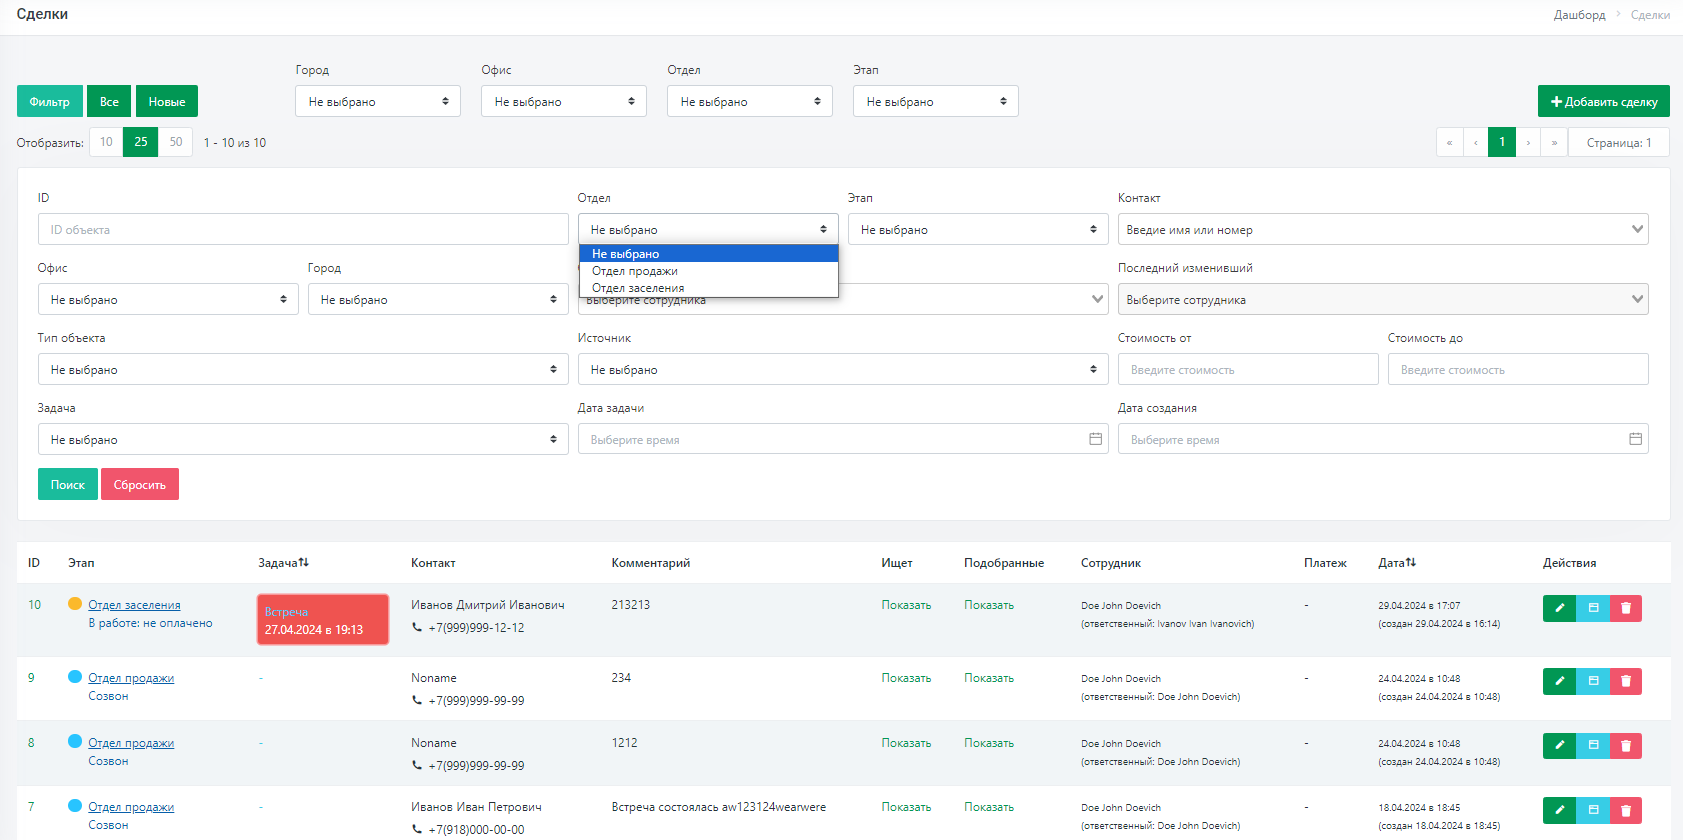Screen dimensions: 1683x840
Task: Click phone +7(918)000-00-00 for deal 7
Action: point(476,830)
